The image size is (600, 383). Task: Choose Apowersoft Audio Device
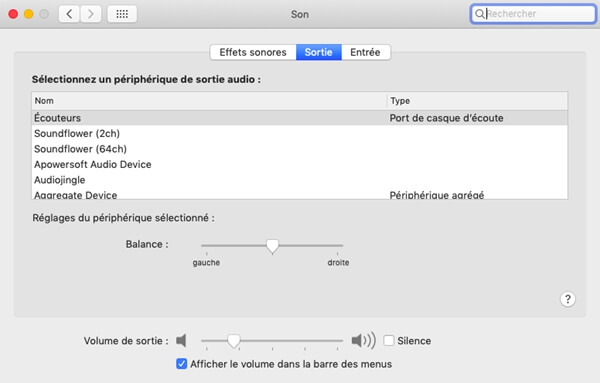click(x=300, y=165)
